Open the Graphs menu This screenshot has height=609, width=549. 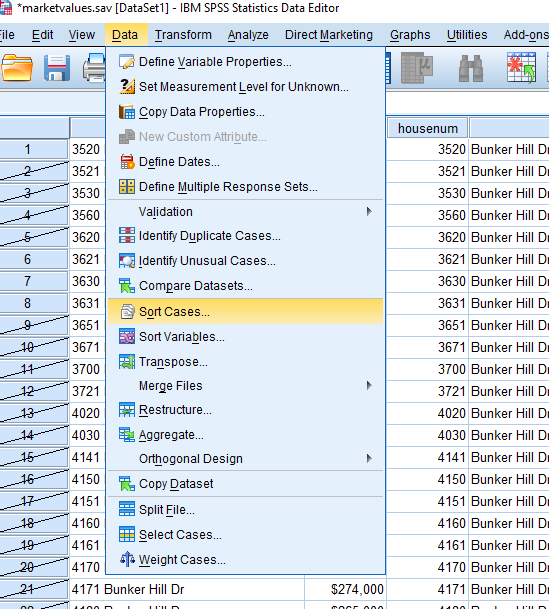pyautogui.click(x=410, y=35)
